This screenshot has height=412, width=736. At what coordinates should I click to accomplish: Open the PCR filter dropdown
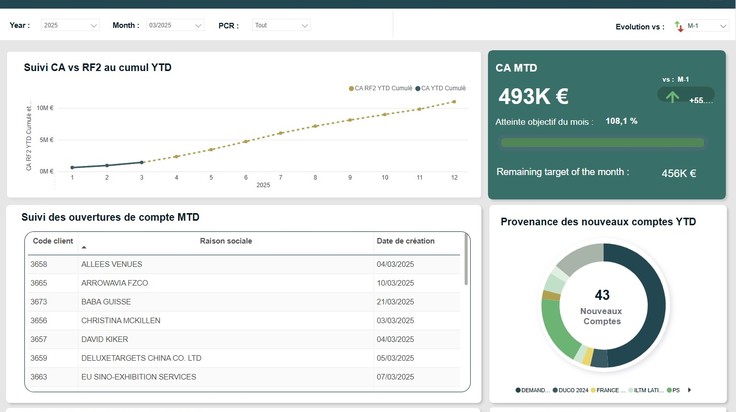(x=281, y=25)
